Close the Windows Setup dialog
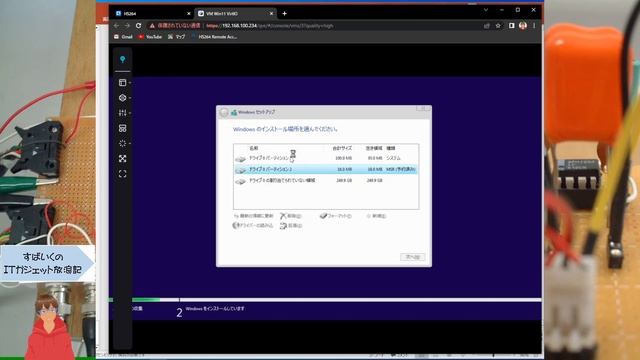Viewport: 640px width, 360px height. tap(423, 109)
